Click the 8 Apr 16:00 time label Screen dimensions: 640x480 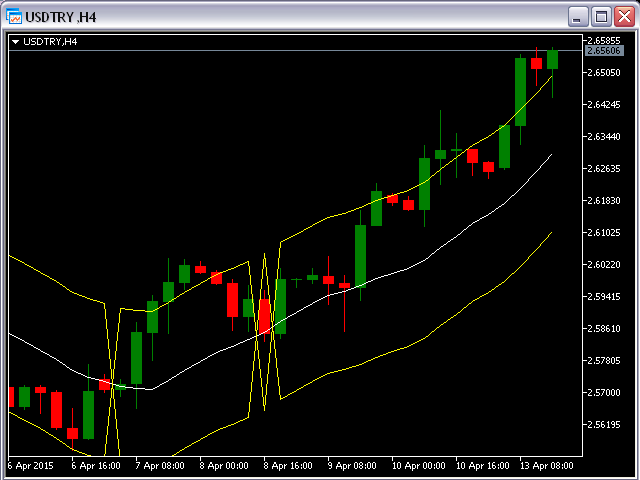click(288, 466)
